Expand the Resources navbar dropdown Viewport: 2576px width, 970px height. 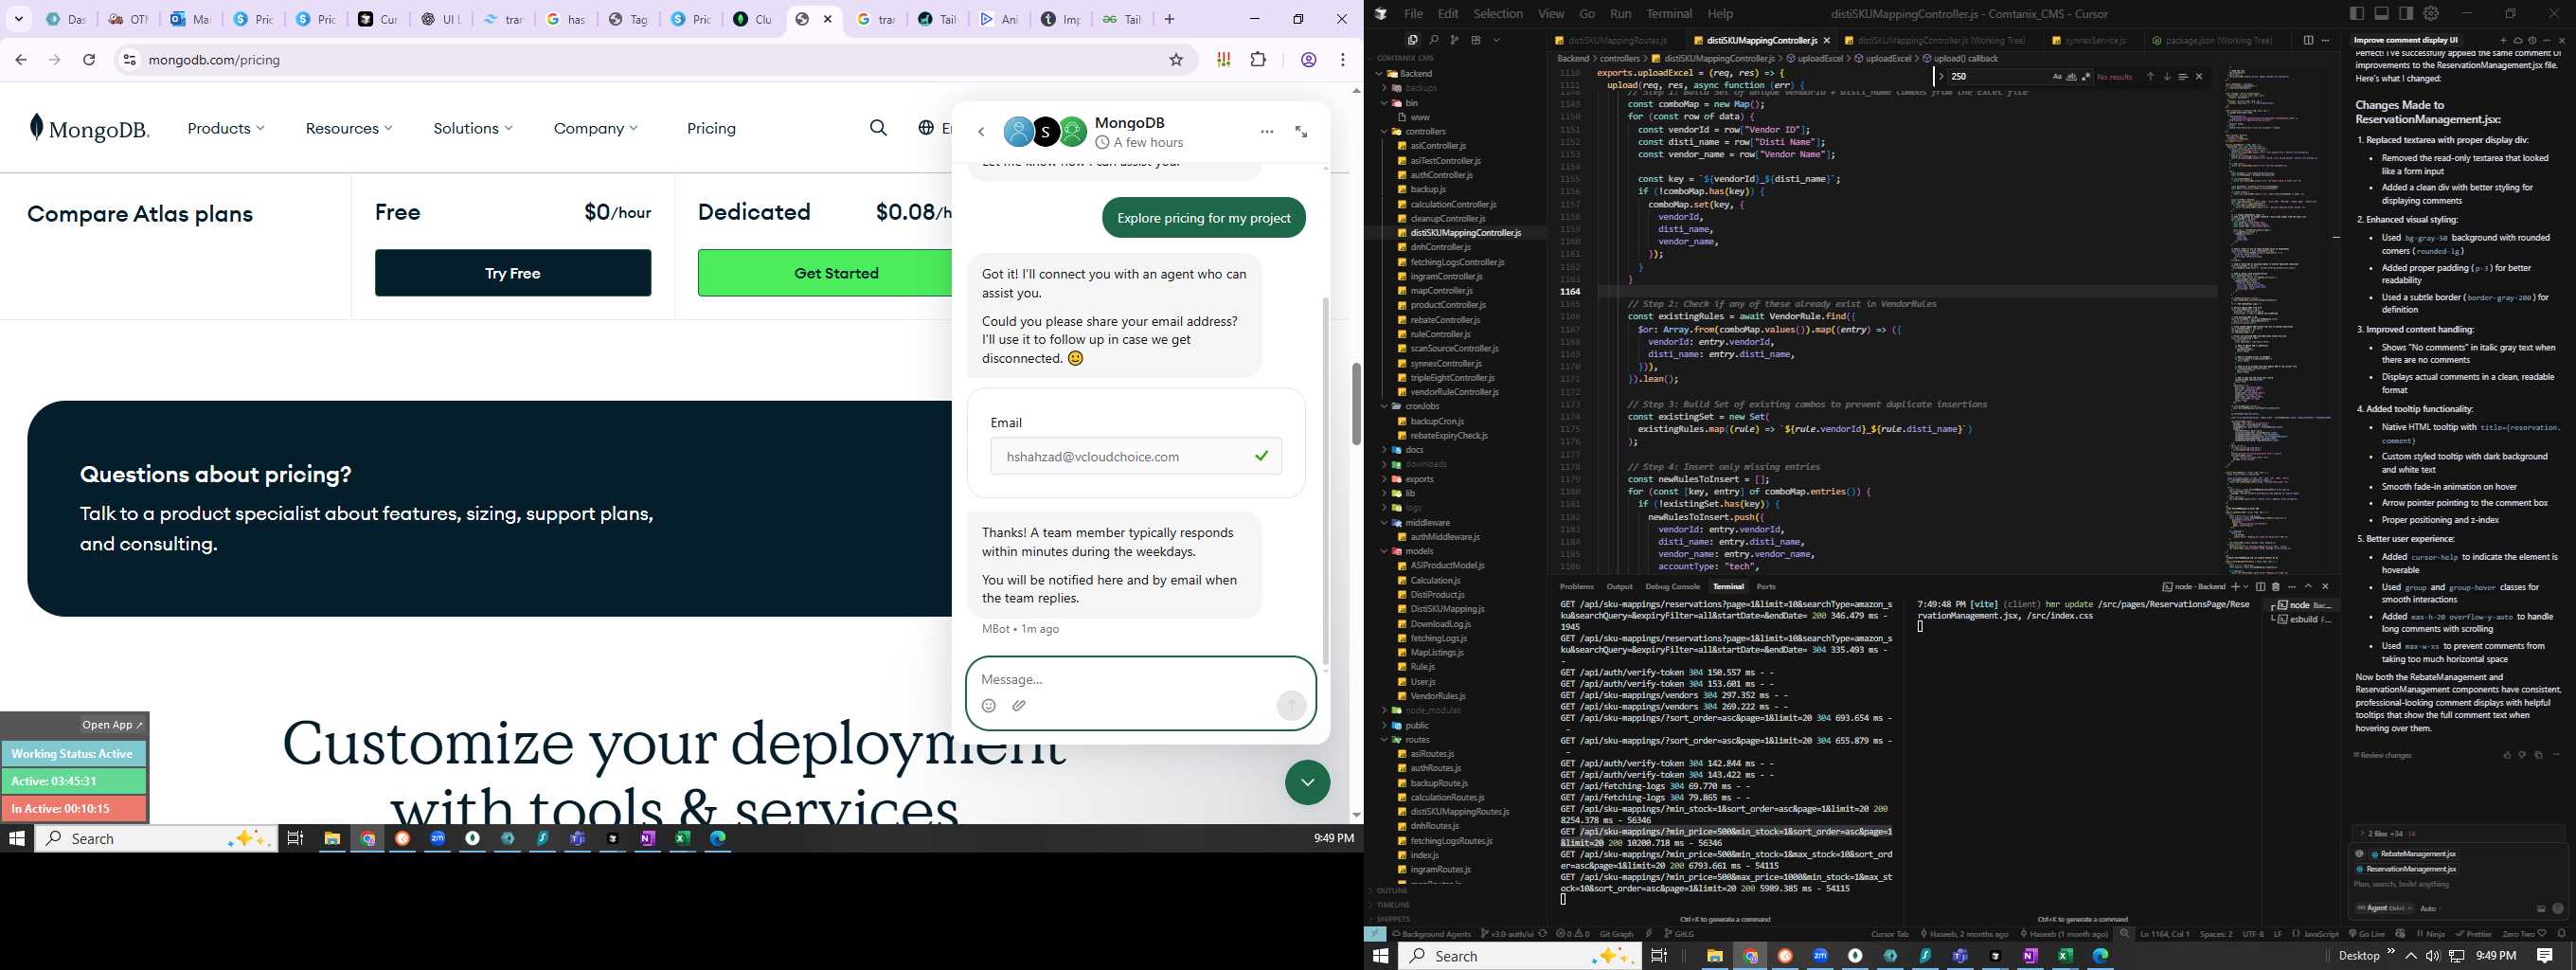click(349, 128)
